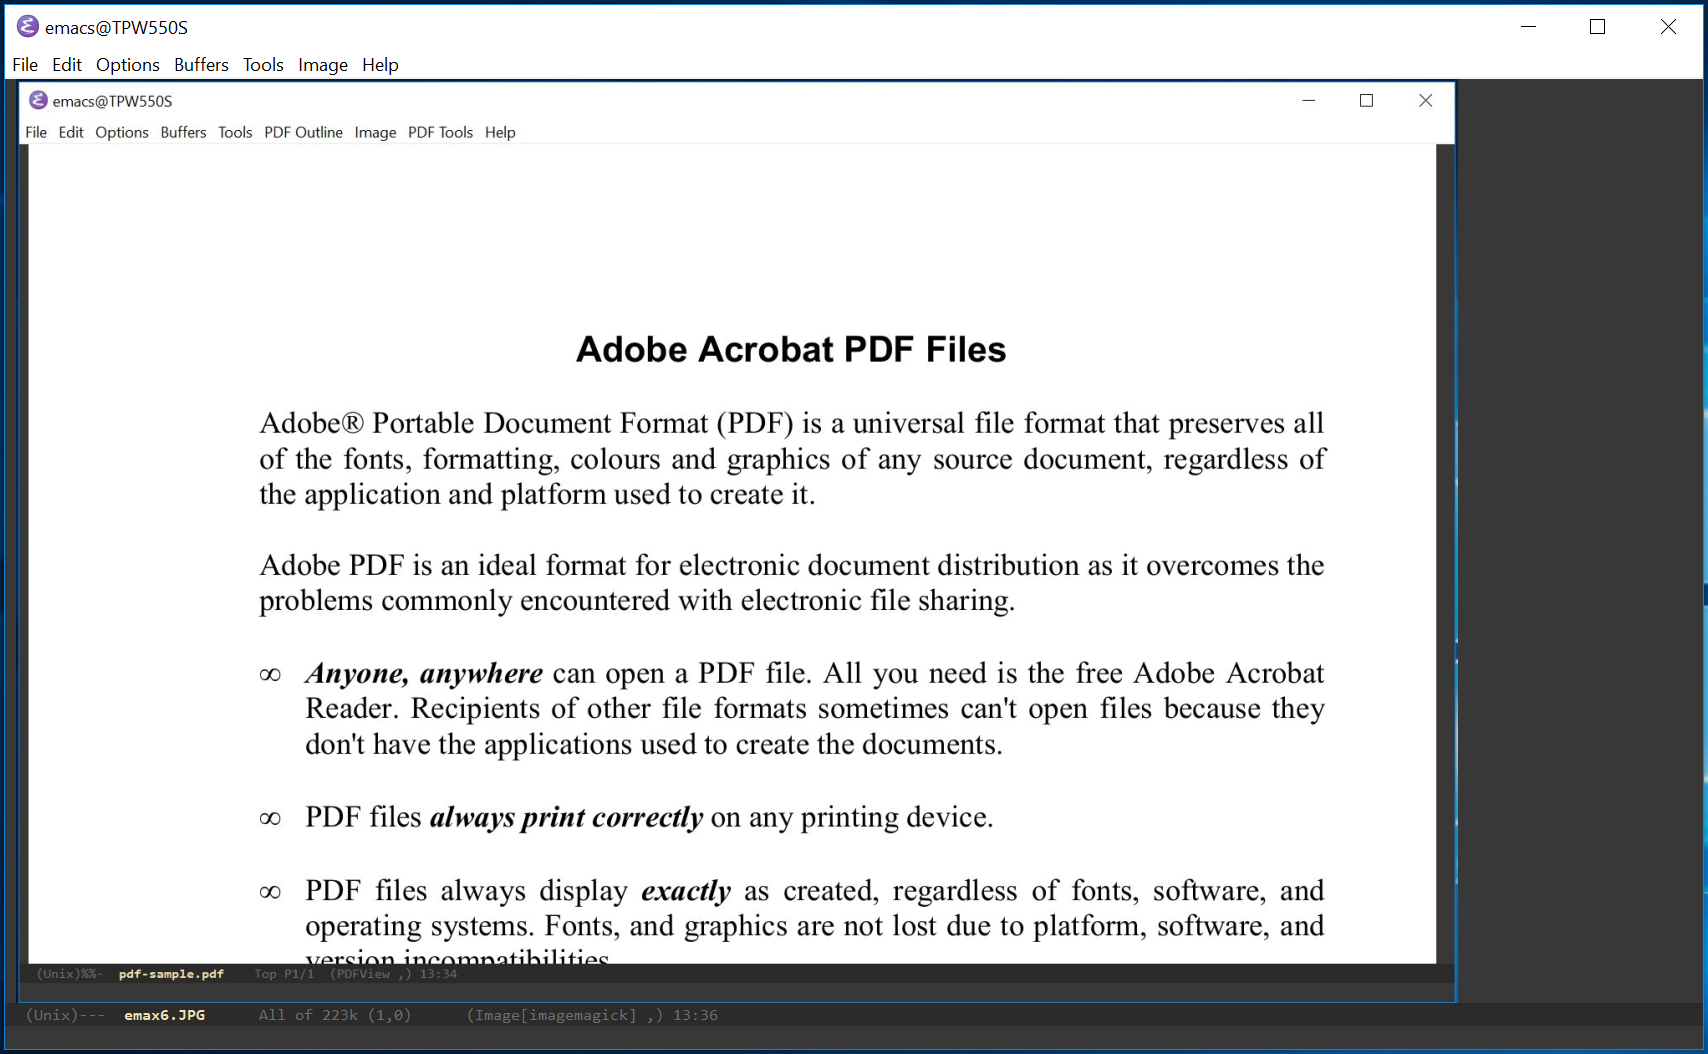Viewport: 1708px width, 1054px height.
Task: Open the inner window's Edit menu
Action: coord(71,132)
